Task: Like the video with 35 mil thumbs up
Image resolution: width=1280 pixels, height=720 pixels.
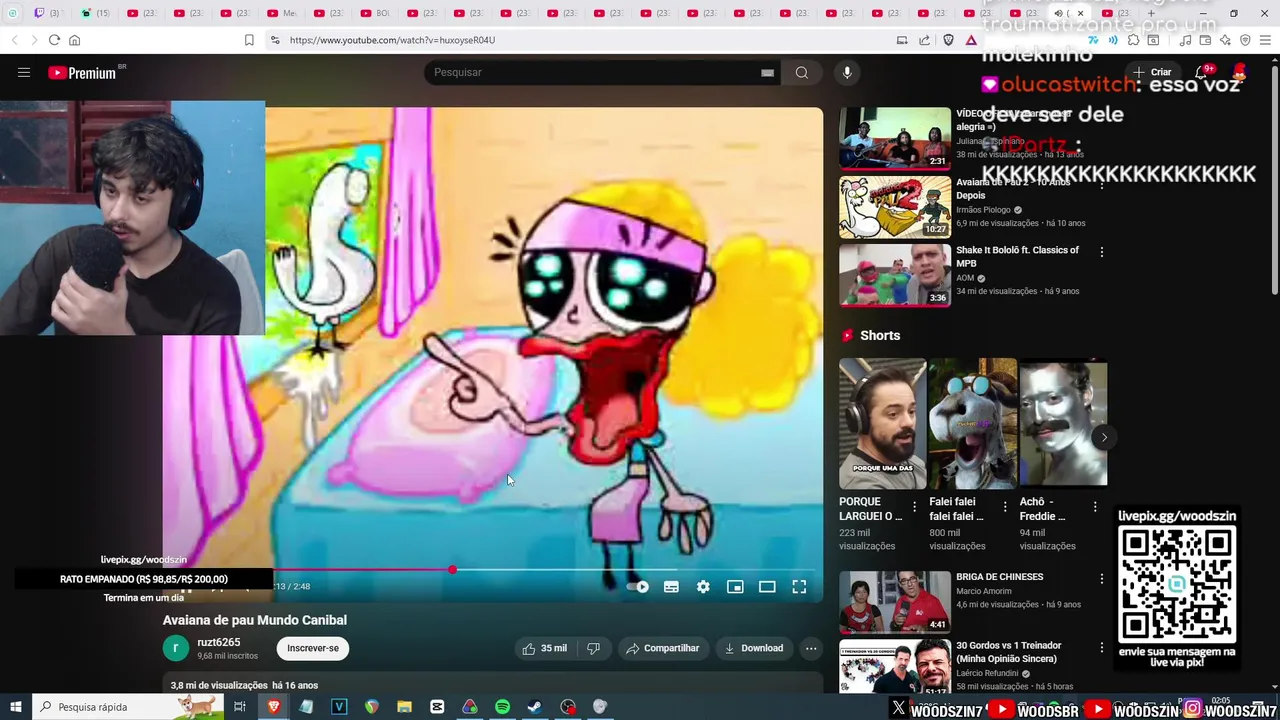Action: 544,648
